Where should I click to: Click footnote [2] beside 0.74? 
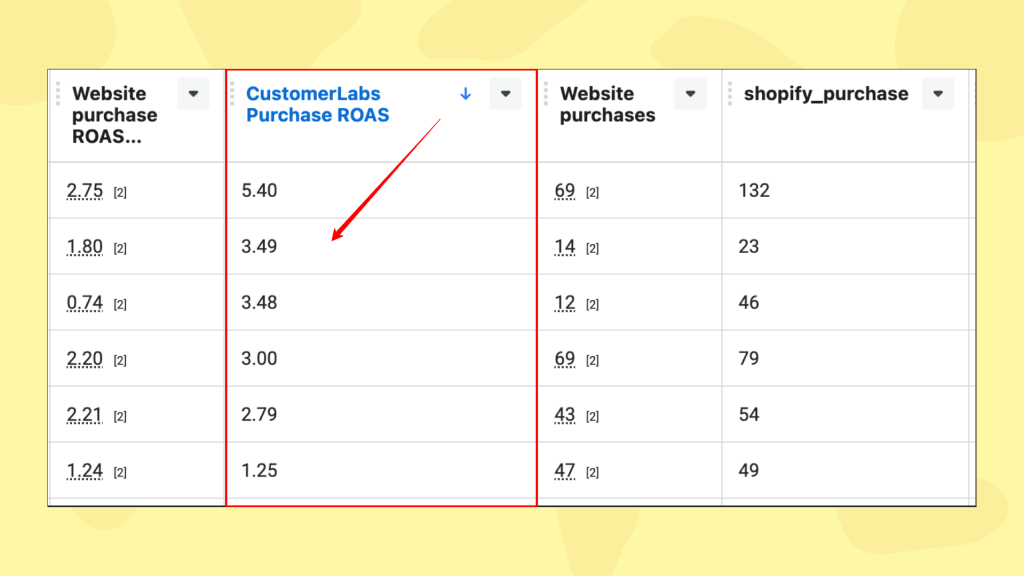[x=120, y=305]
